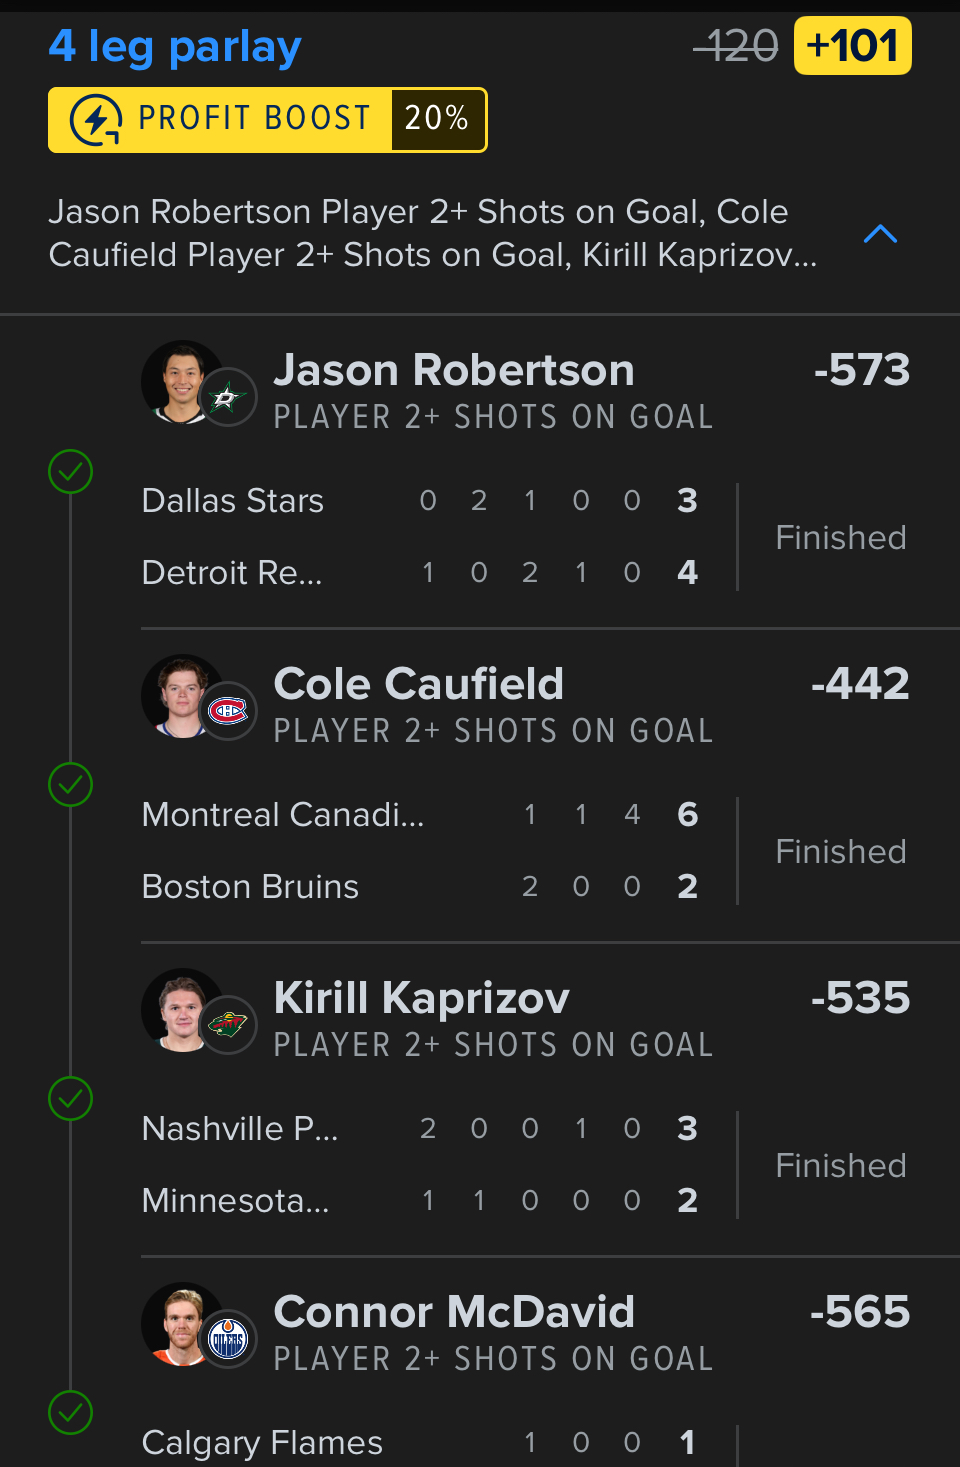Tap the parlay legs summary text

pyautogui.click(x=433, y=233)
